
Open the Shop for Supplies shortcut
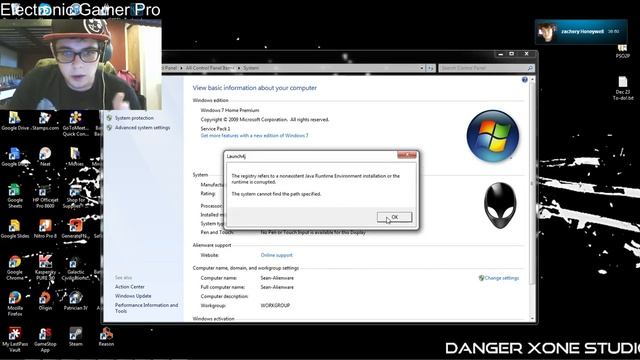click(x=76, y=196)
